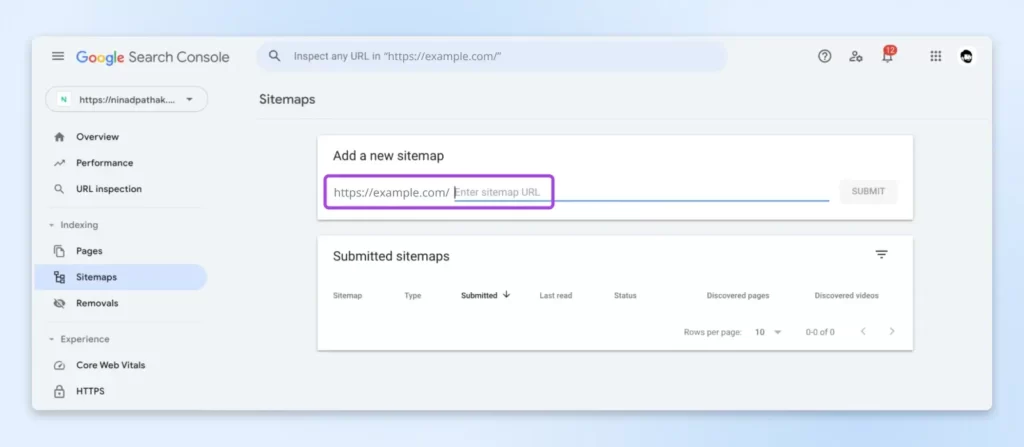This screenshot has height=447, width=1024.
Task: Open the Rows per page dropdown
Action: coord(768,331)
